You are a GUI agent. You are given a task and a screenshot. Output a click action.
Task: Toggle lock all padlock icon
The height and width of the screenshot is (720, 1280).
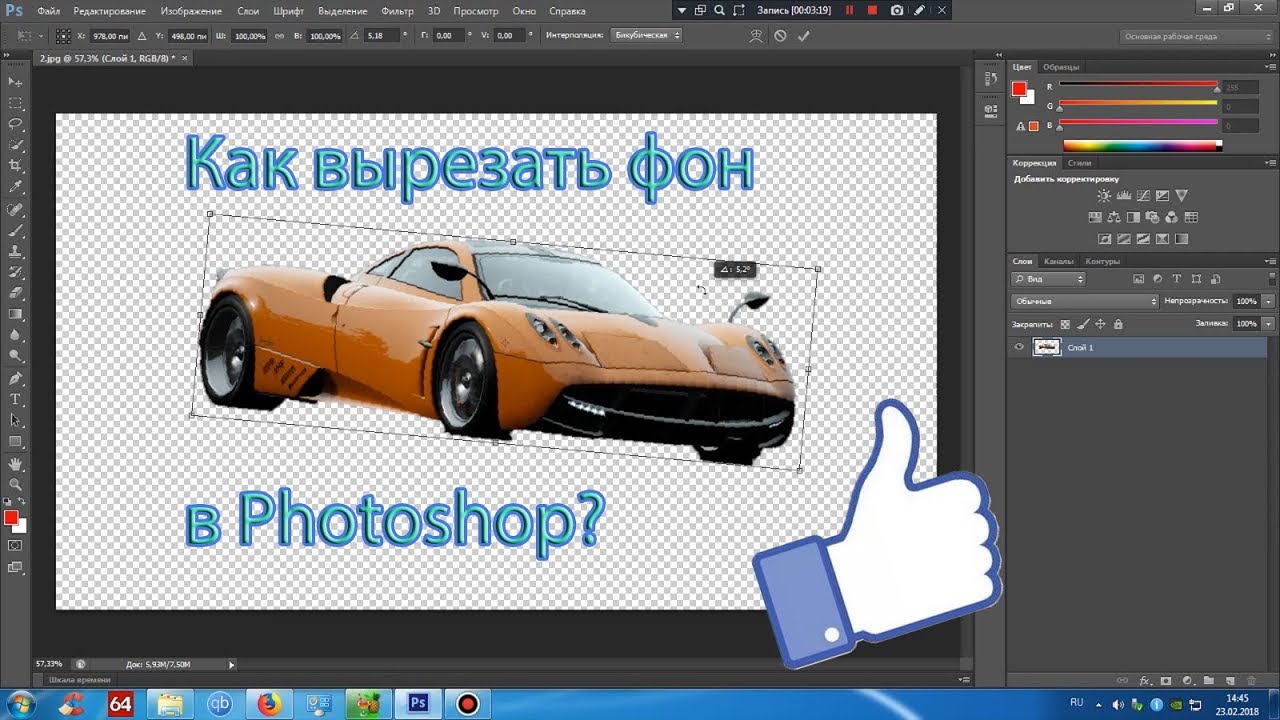click(x=1118, y=324)
